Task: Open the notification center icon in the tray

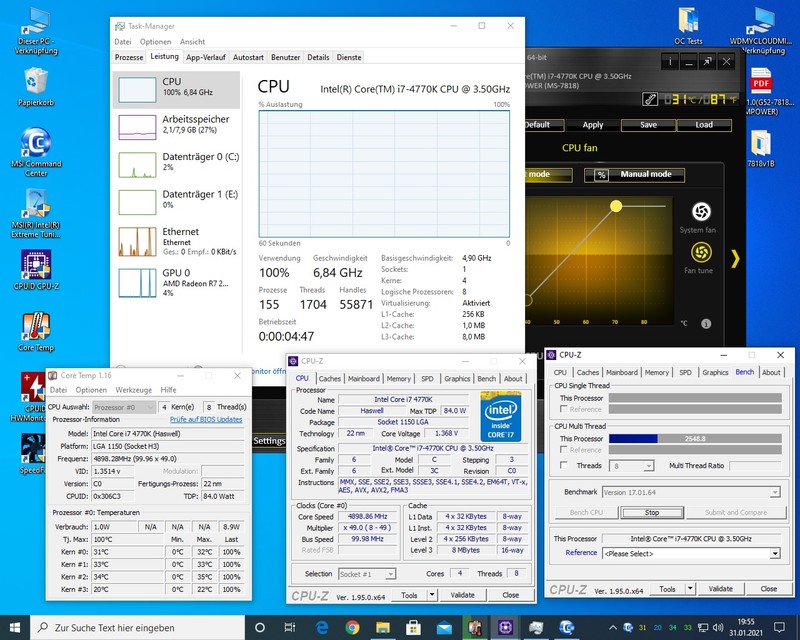Action: click(779, 627)
